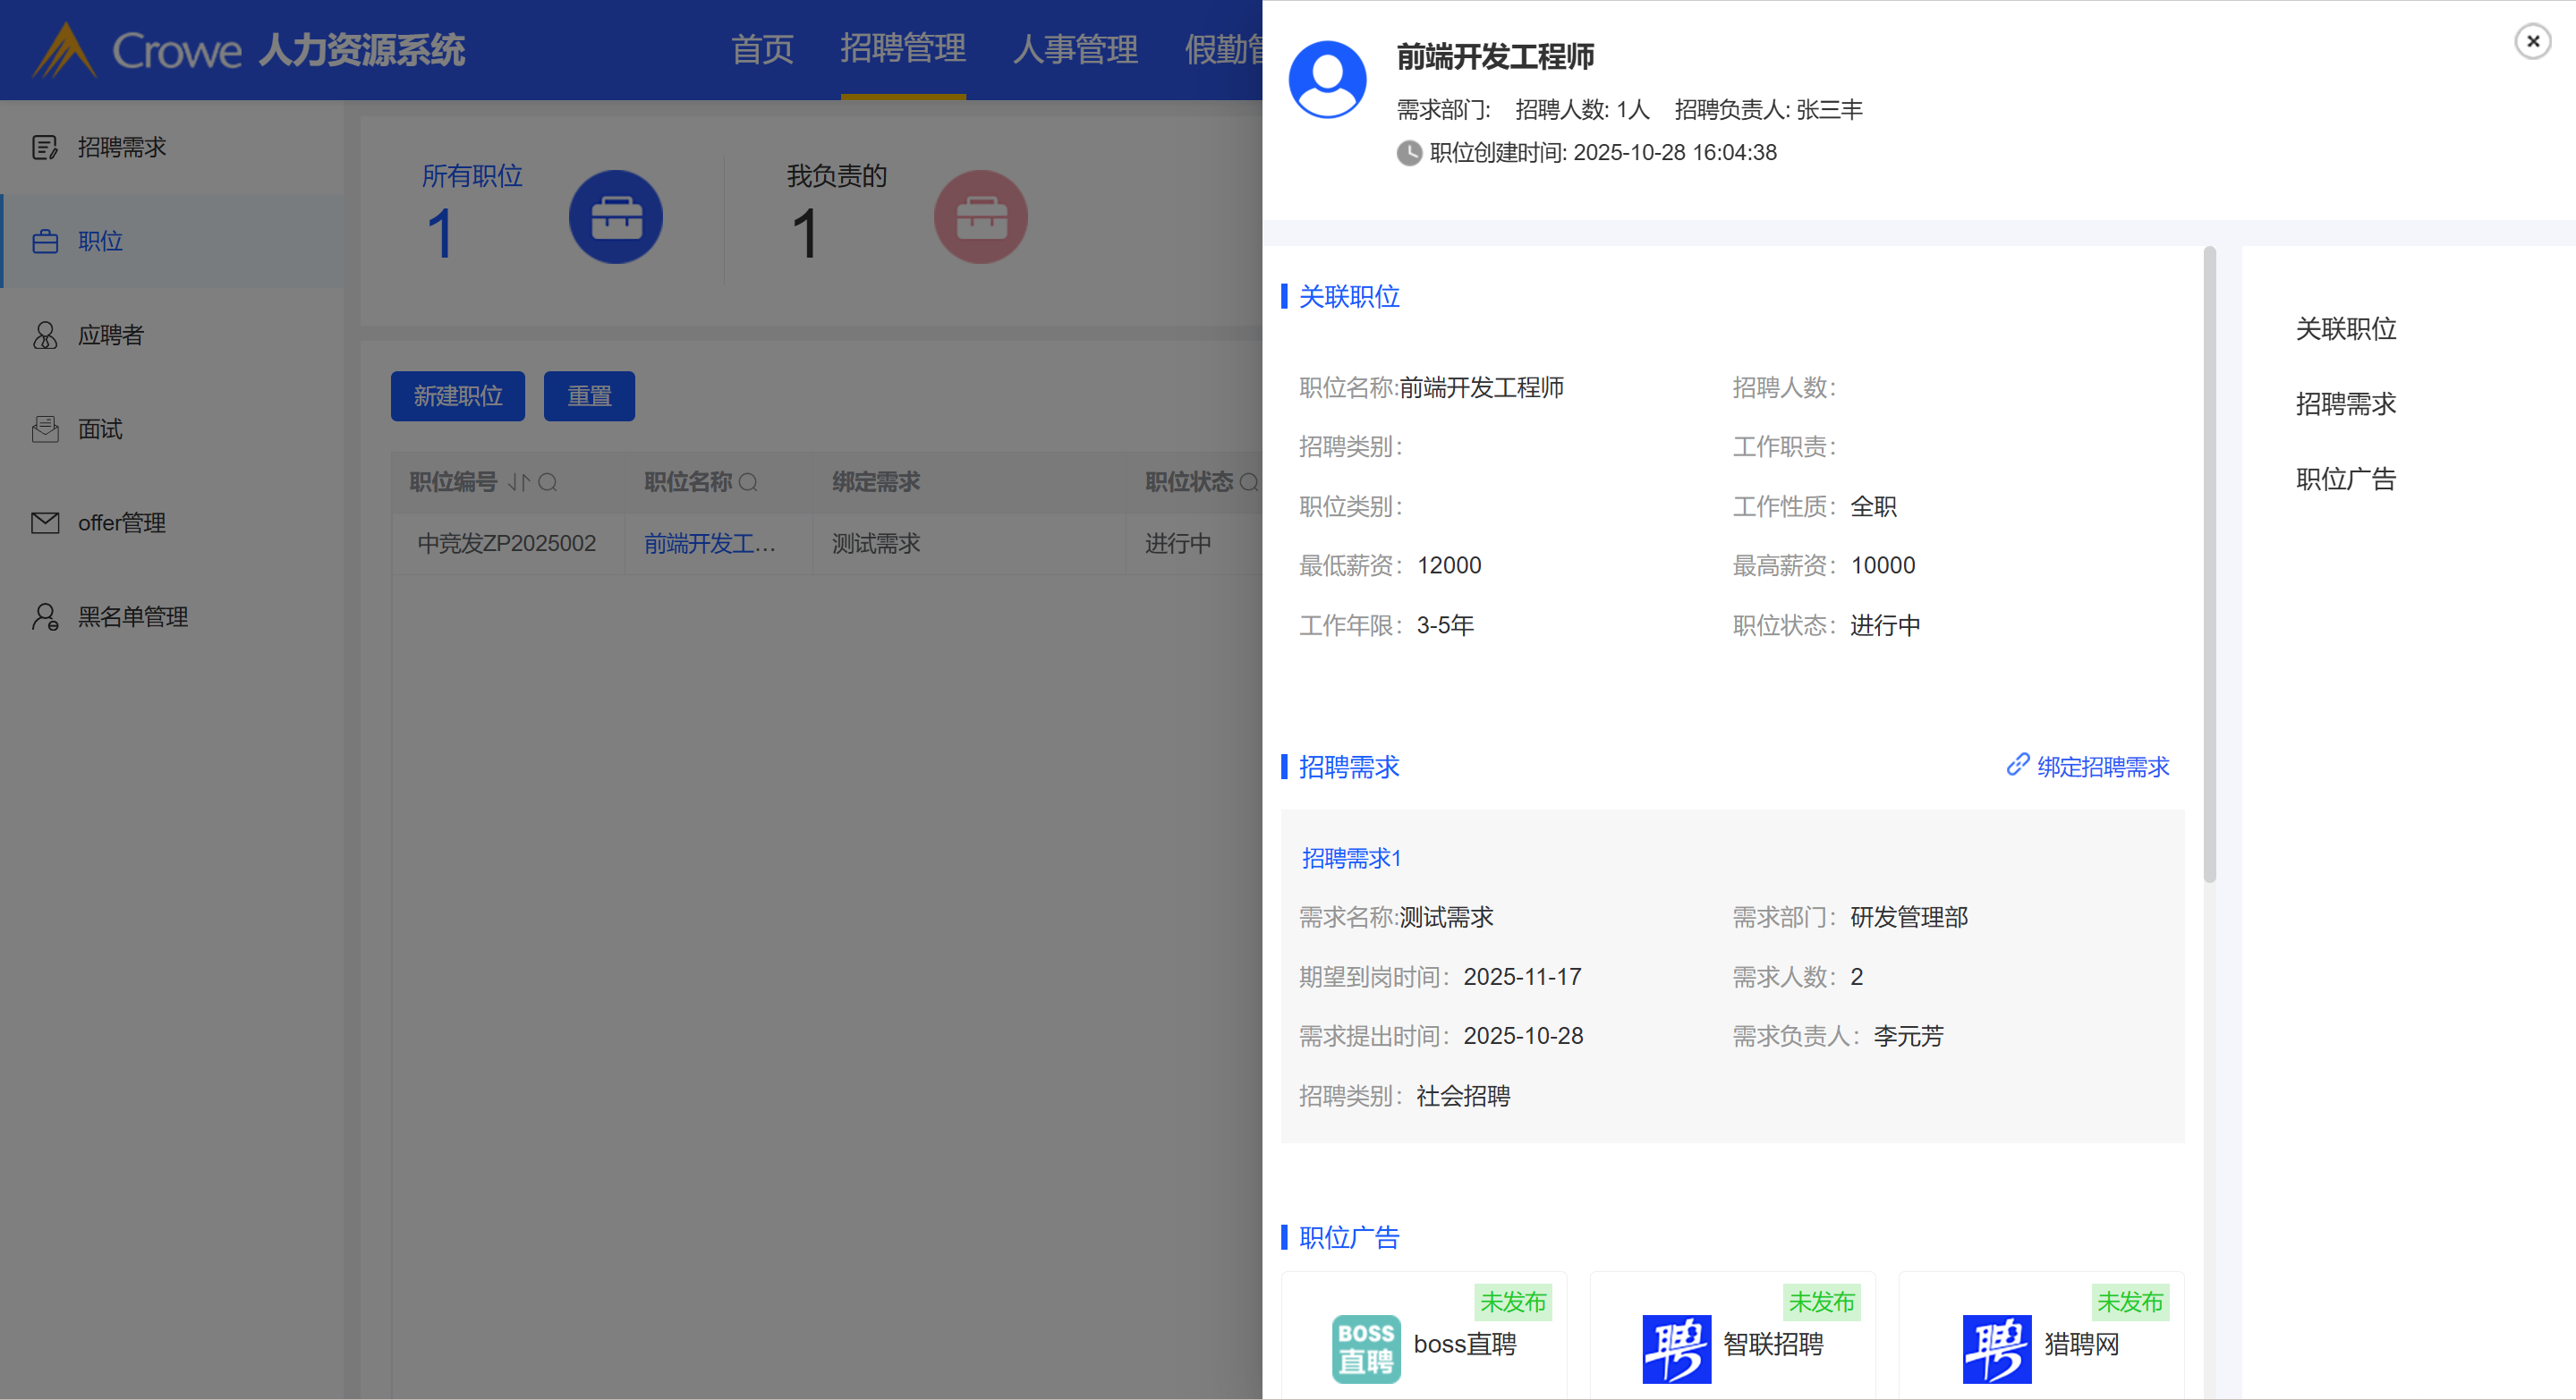Click the 应聘者 person icon in the sidebar
Image resolution: width=2576 pixels, height=1400 pixels.
pyautogui.click(x=44, y=335)
